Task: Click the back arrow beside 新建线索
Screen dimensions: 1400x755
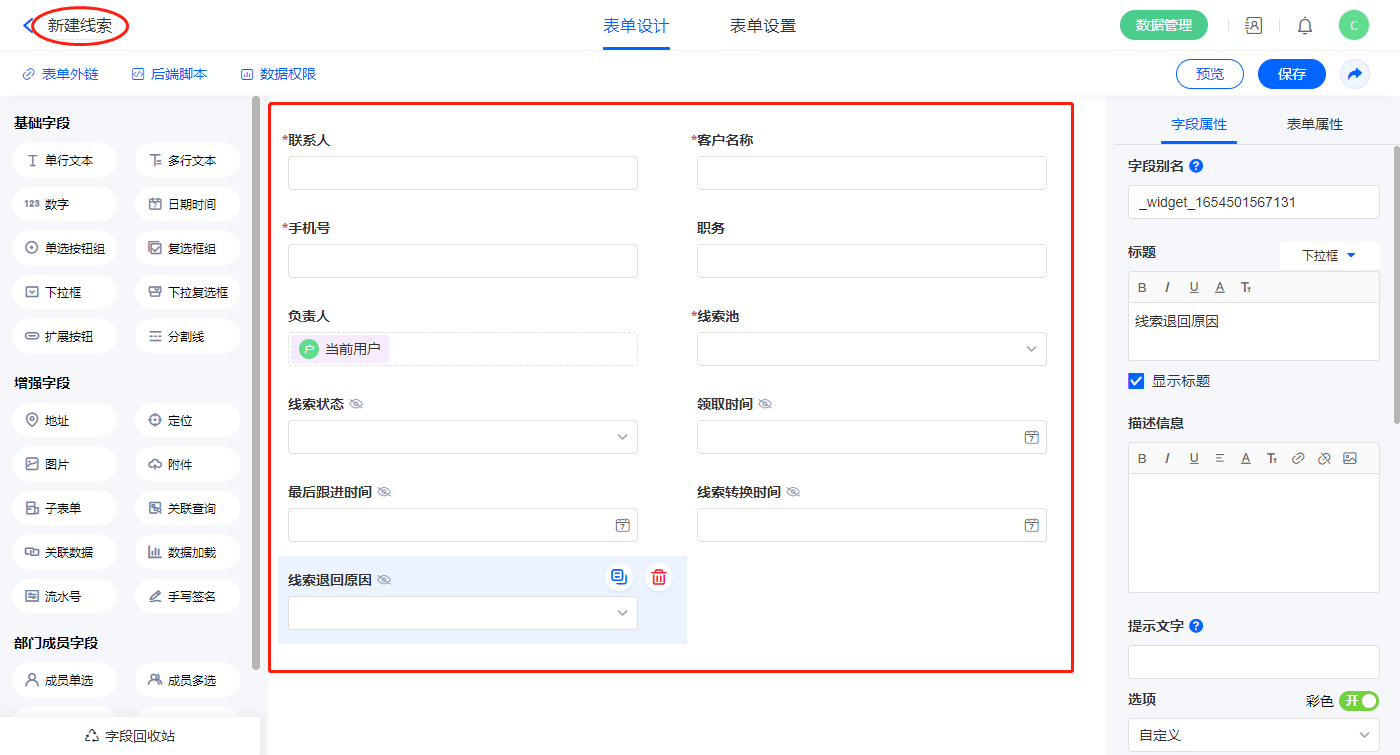Action: pyautogui.click(x=28, y=25)
